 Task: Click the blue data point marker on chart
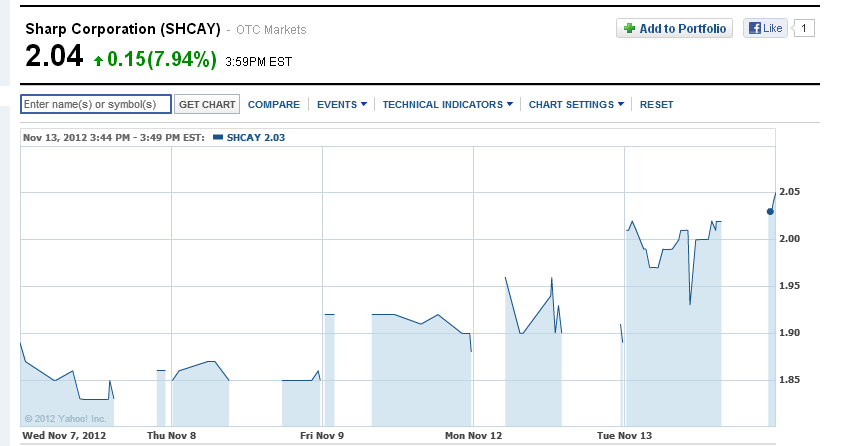pos(770,211)
